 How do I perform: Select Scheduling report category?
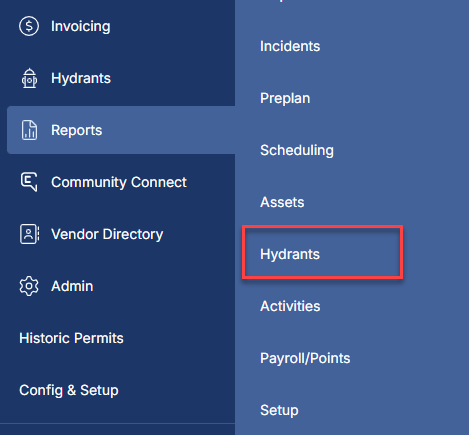[x=297, y=150]
